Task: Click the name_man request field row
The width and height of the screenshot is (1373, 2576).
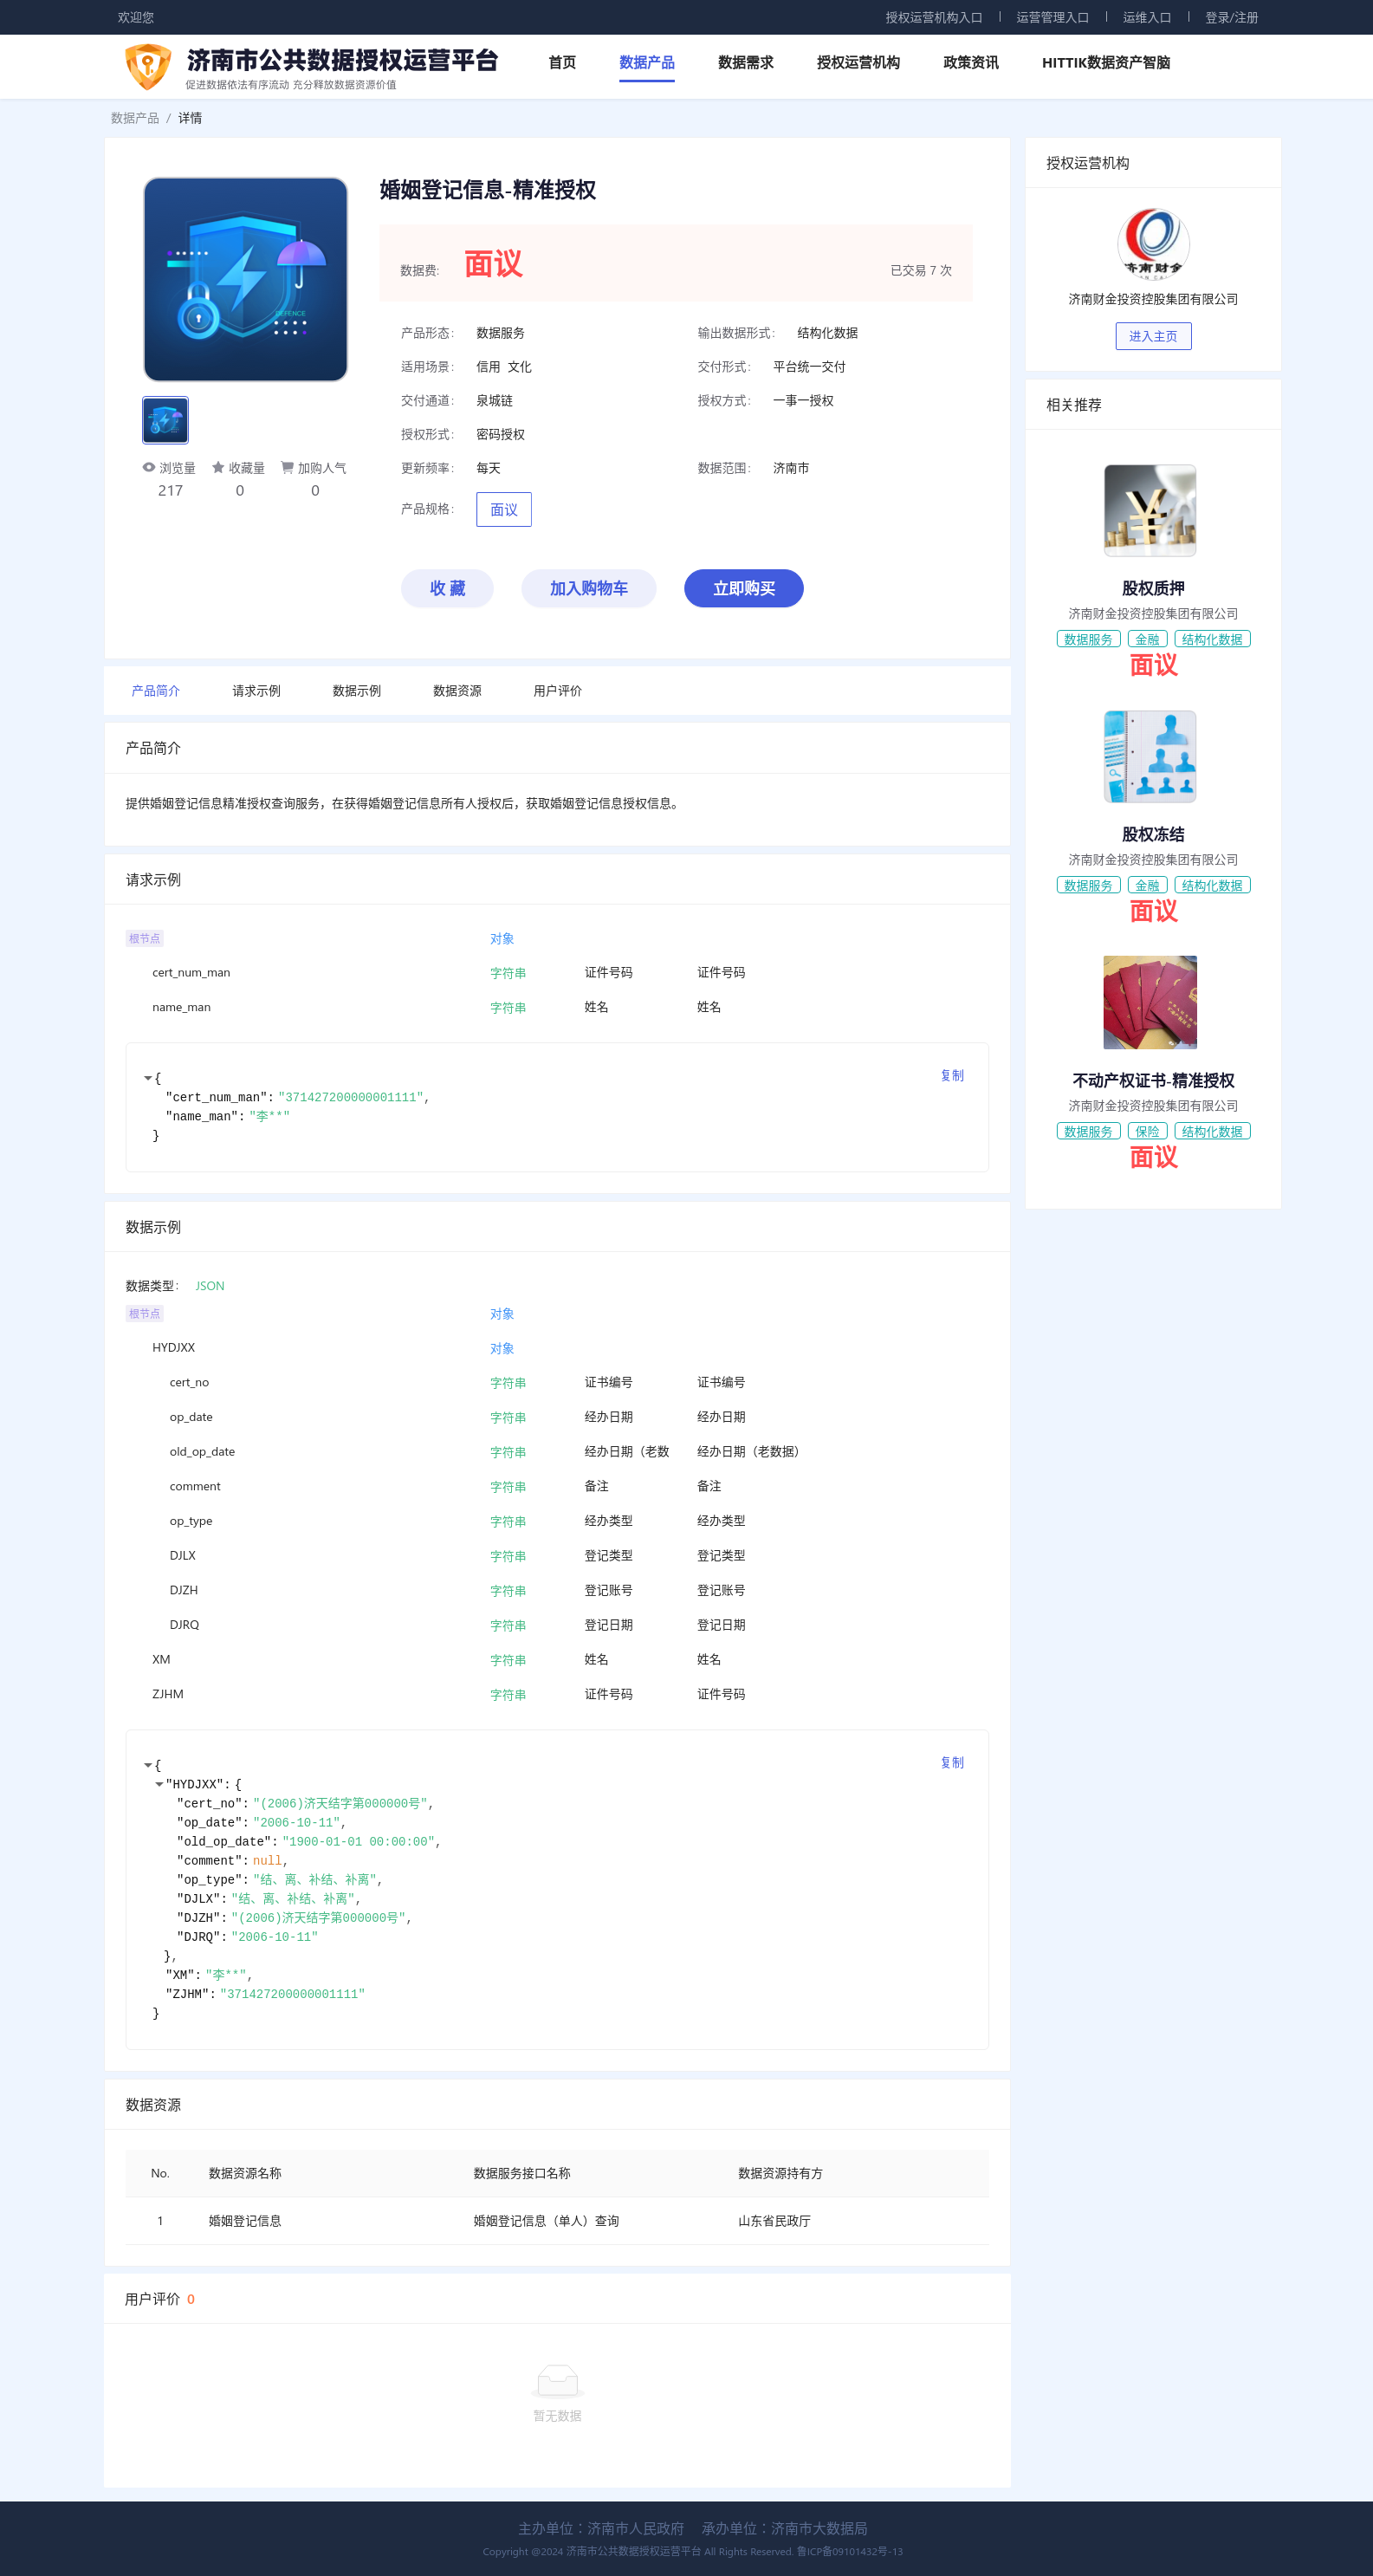Action: click(557, 1007)
